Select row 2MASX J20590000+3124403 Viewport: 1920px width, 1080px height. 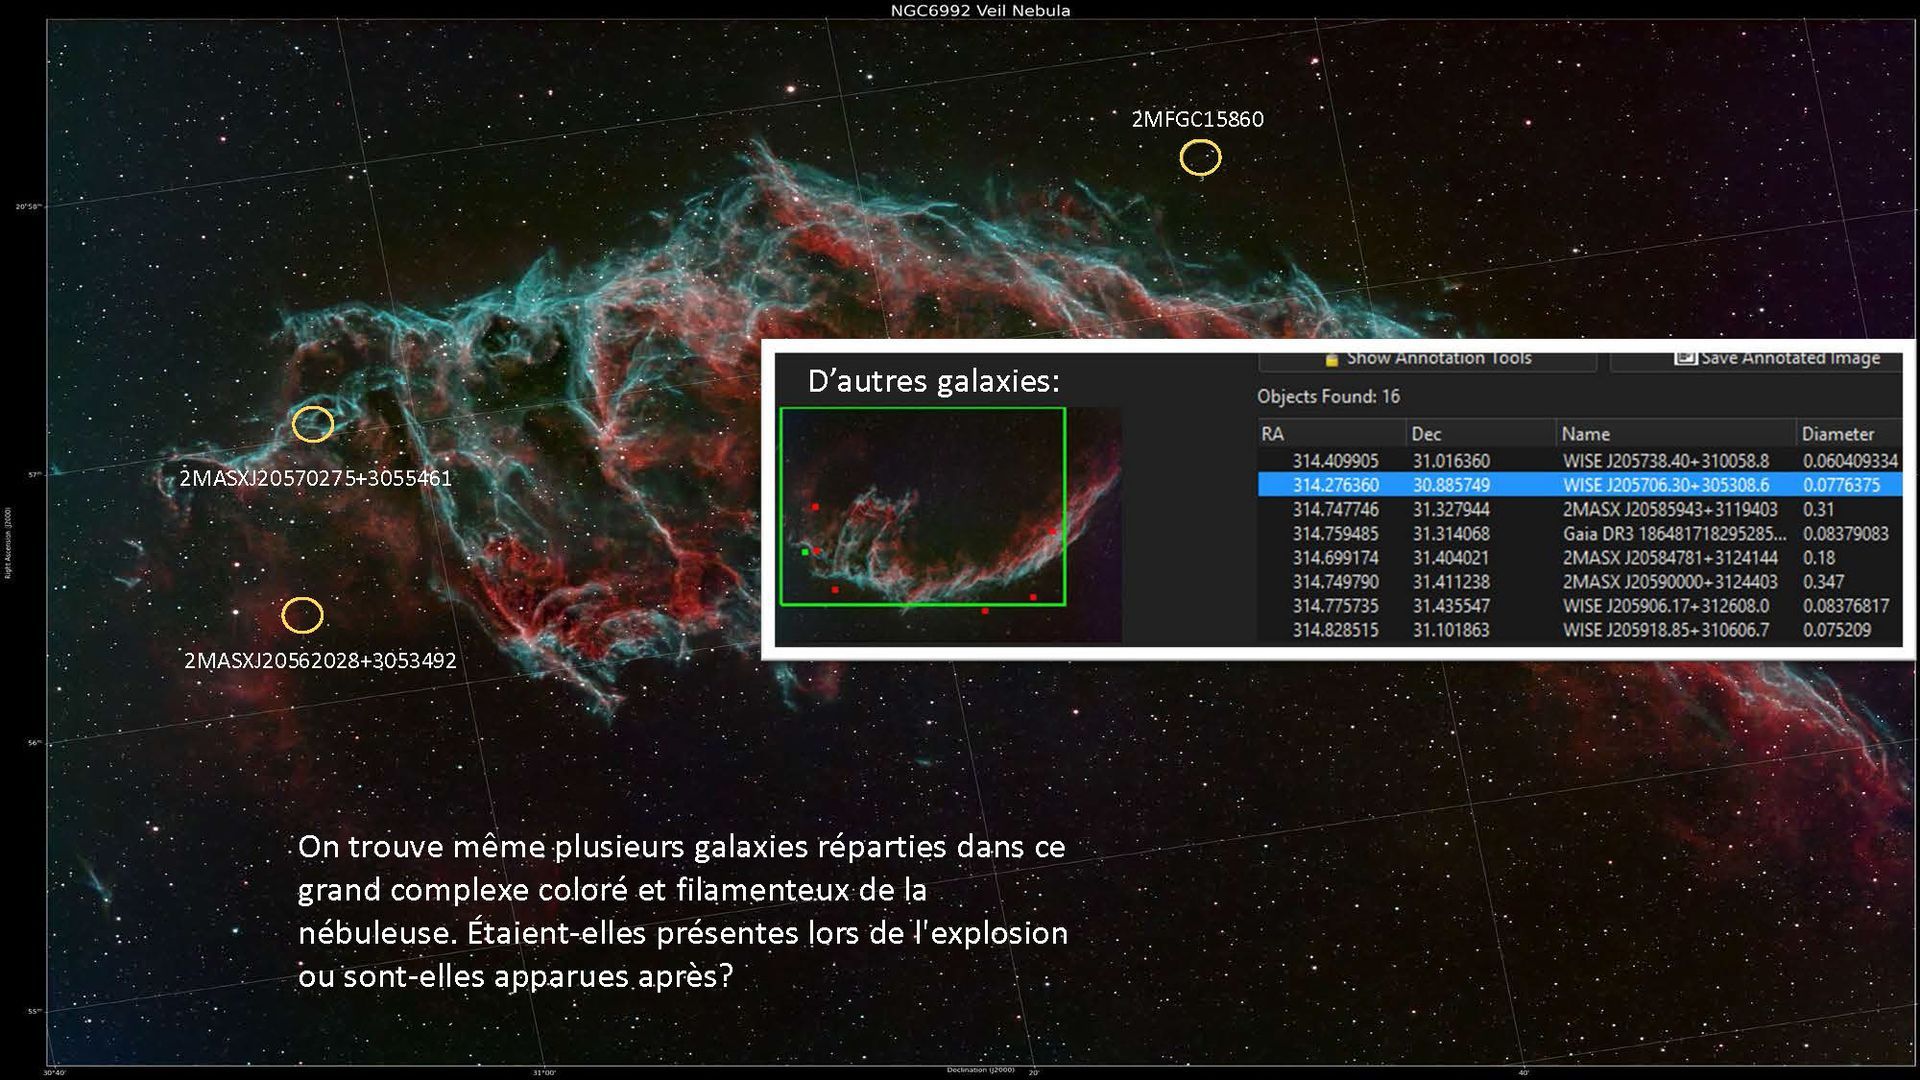click(1670, 582)
